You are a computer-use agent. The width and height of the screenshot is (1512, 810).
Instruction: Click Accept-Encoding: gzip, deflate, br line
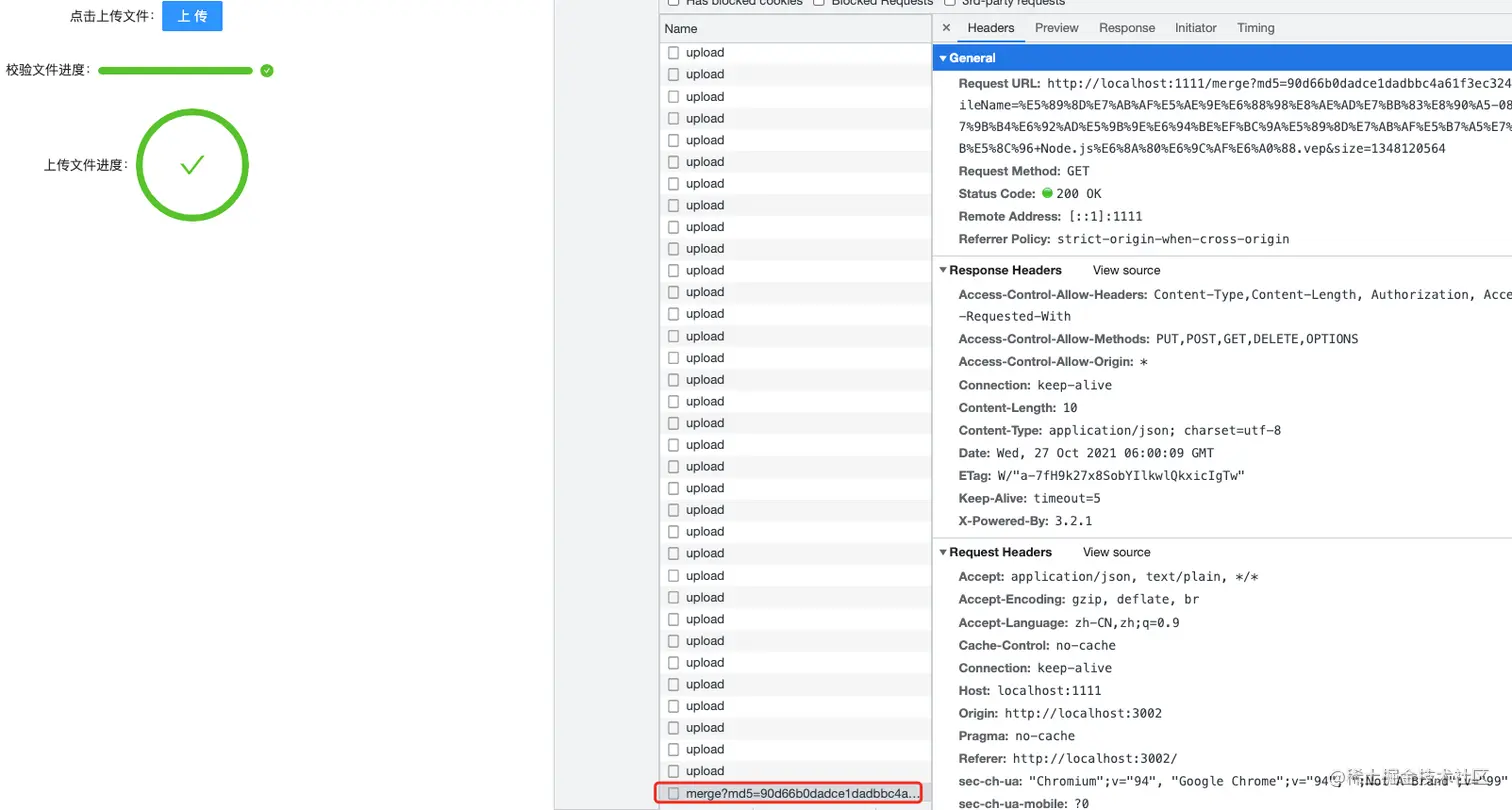point(1078,600)
